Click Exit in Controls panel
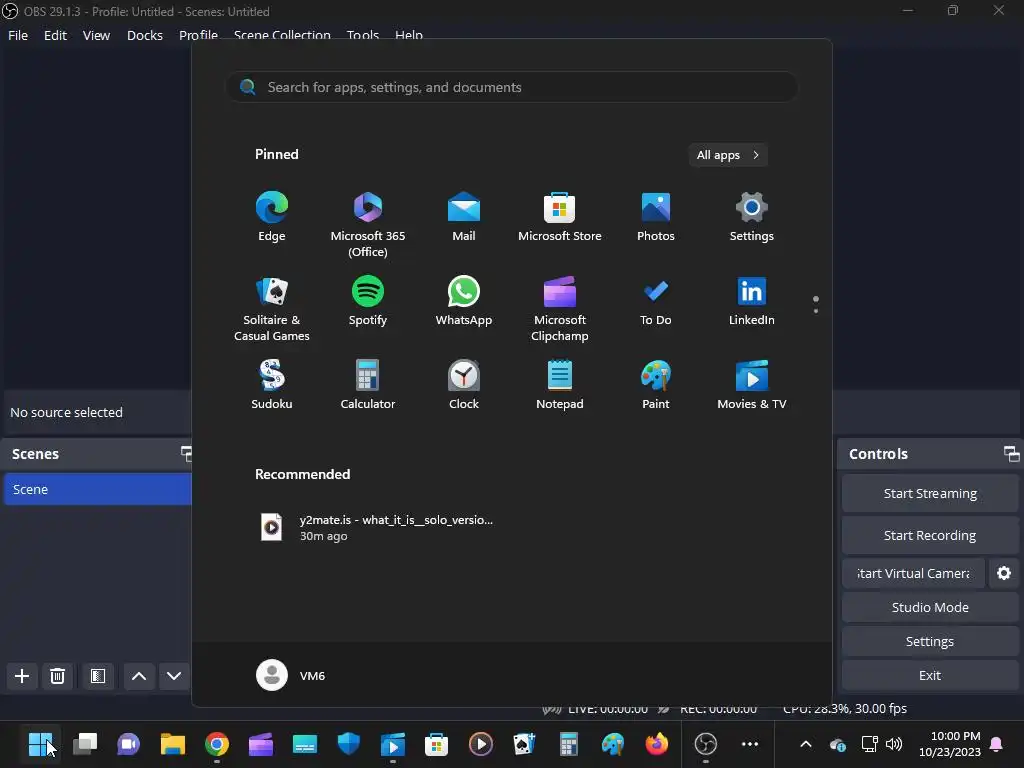 930,675
